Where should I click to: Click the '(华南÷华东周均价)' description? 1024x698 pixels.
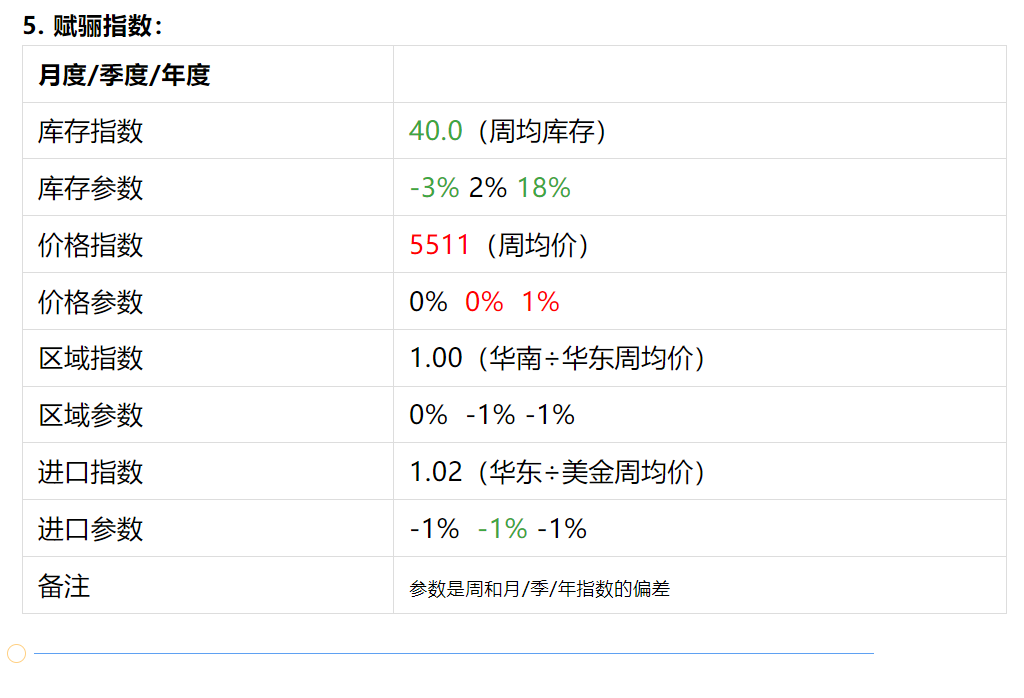[591, 358]
